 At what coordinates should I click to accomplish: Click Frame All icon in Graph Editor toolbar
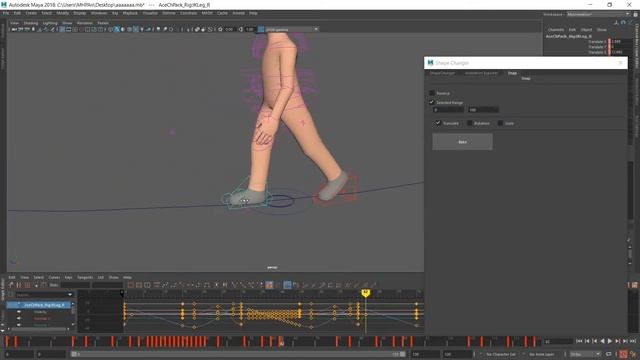point(131,285)
